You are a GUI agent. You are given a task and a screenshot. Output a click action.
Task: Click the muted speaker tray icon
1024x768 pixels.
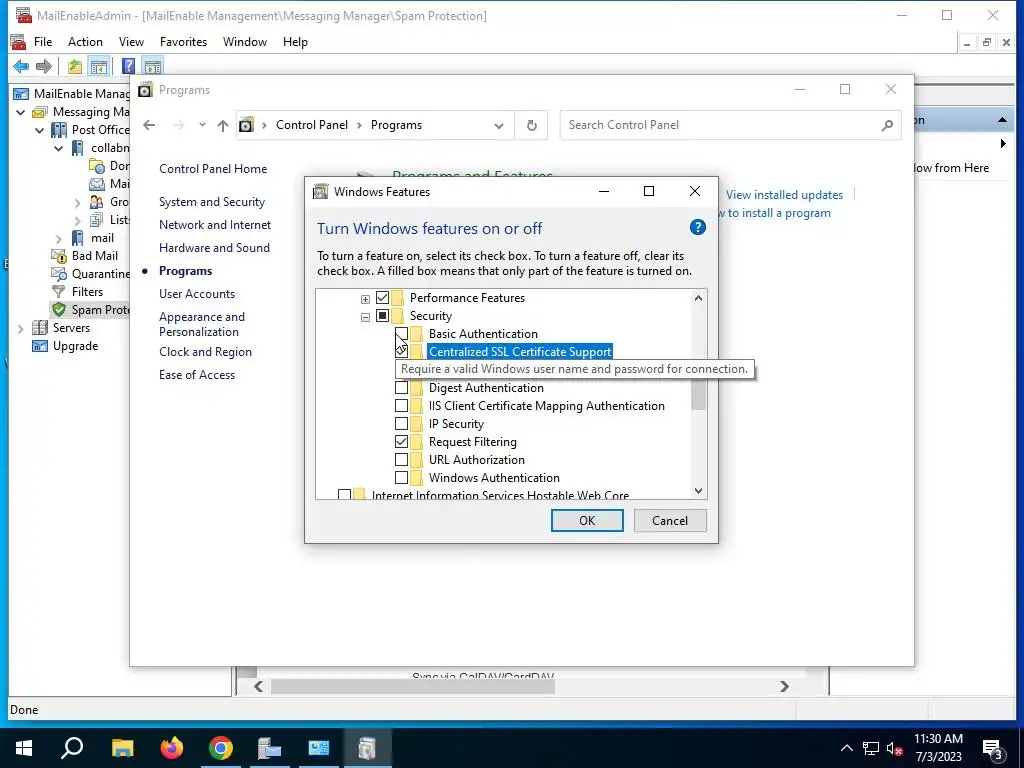pyautogui.click(x=894, y=748)
